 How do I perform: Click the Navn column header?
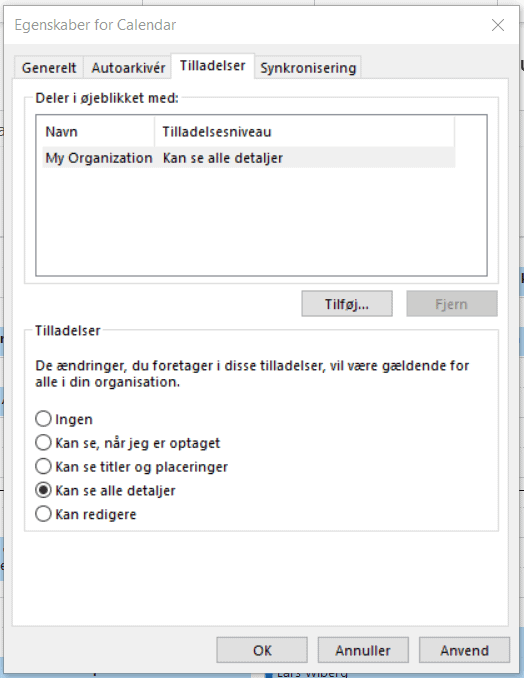(99, 131)
